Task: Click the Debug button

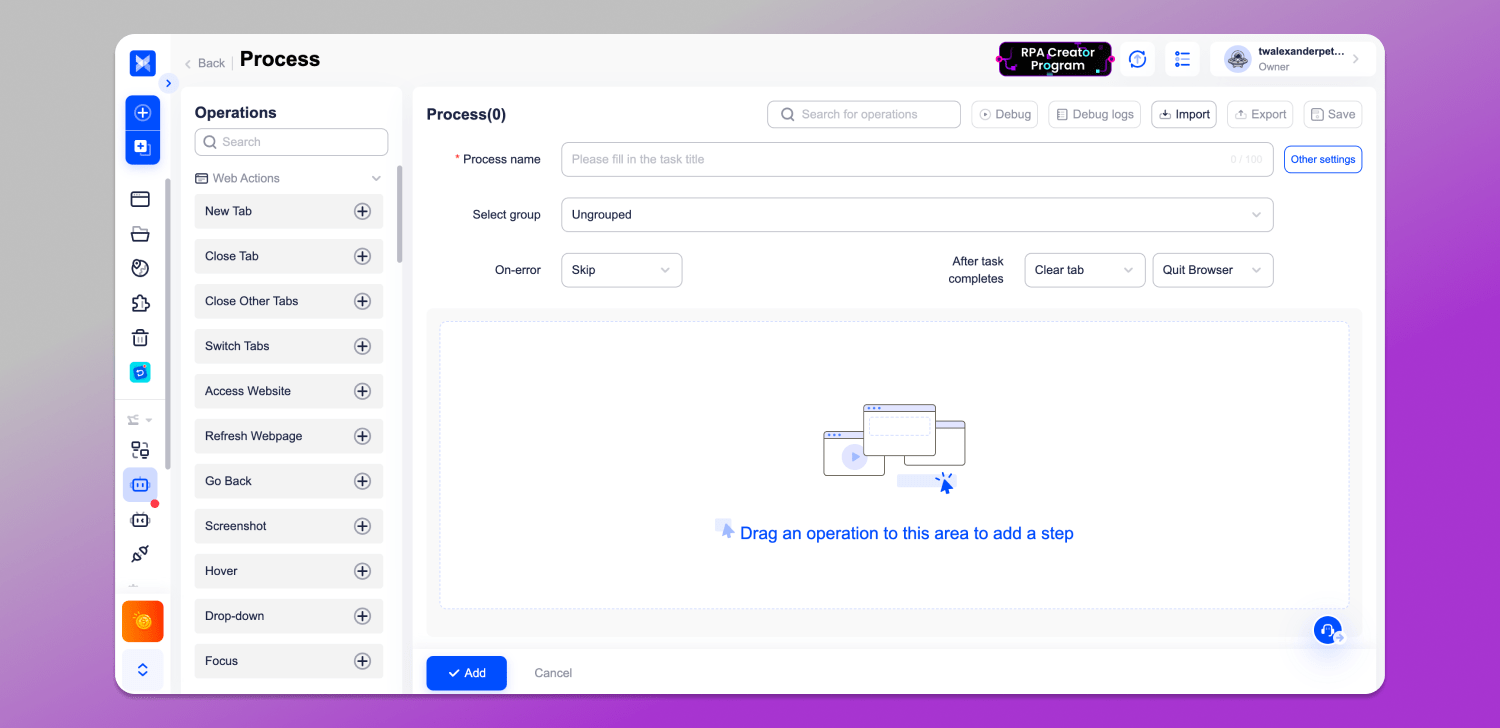Action: [x=1005, y=114]
